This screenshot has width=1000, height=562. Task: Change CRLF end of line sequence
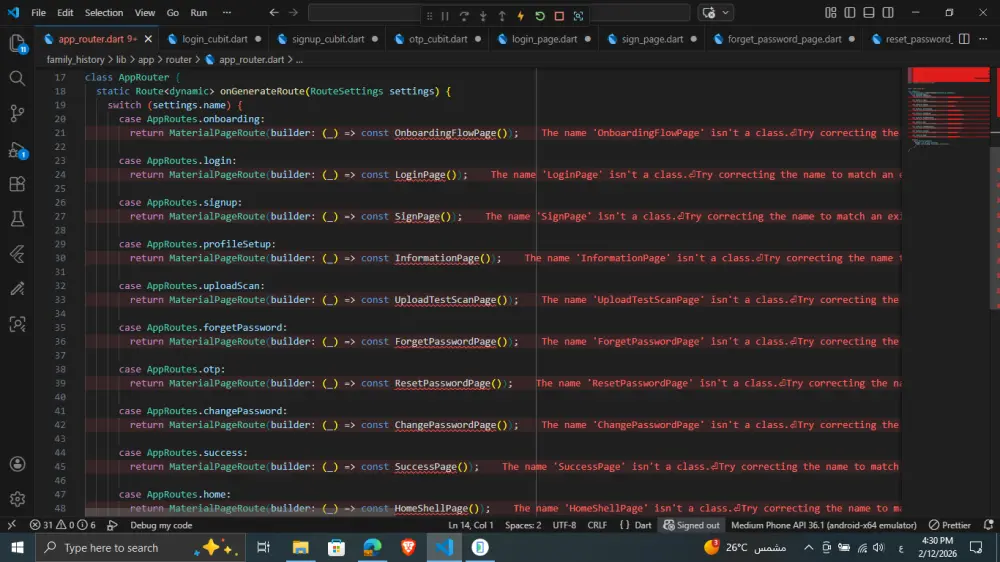pos(597,525)
